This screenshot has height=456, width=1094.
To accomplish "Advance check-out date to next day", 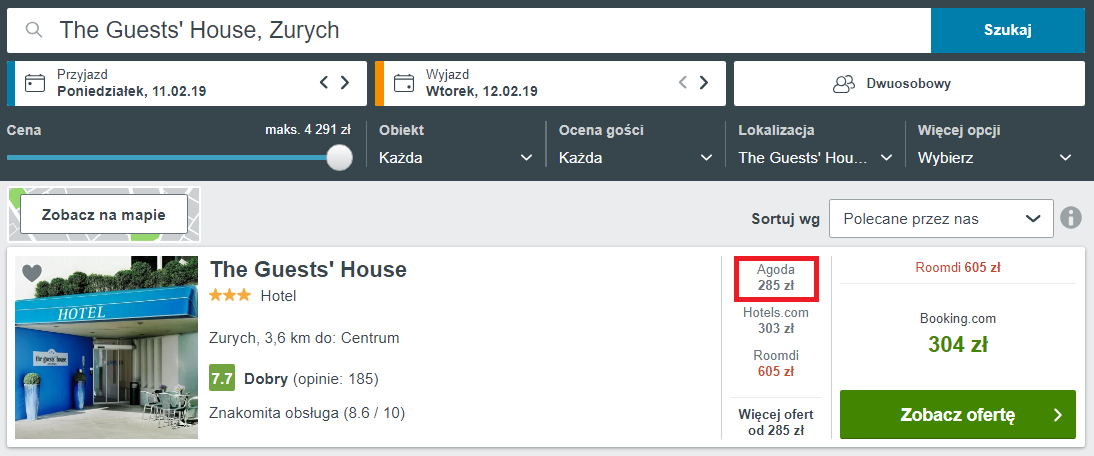I will coord(704,83).
